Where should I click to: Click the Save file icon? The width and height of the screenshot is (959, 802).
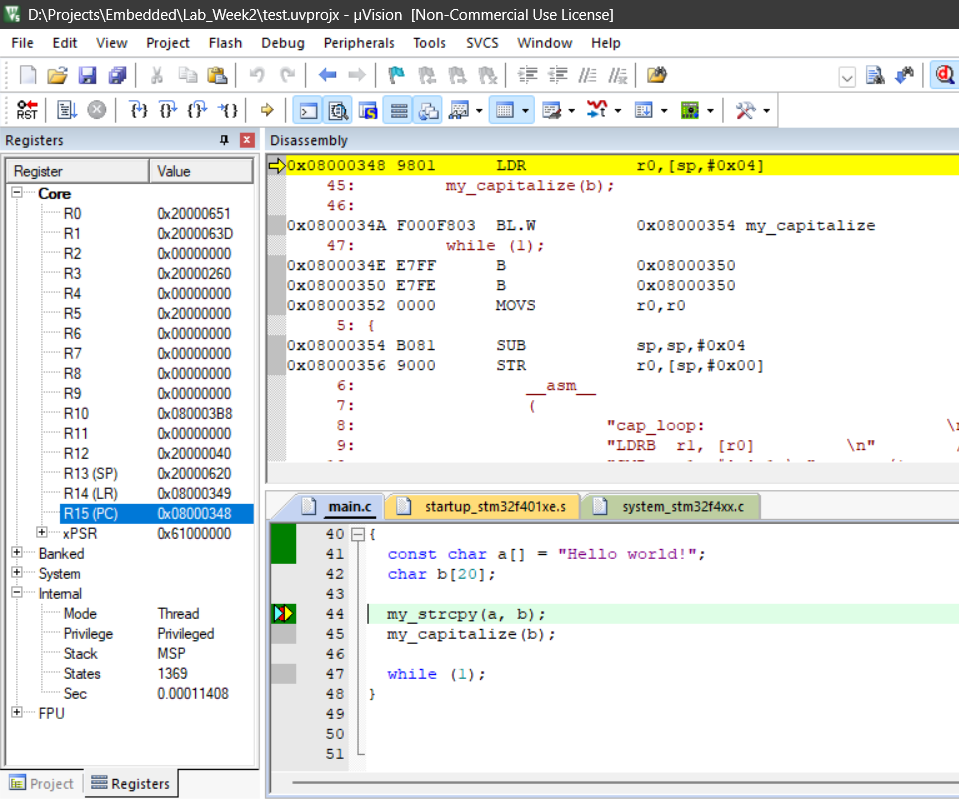87,75
